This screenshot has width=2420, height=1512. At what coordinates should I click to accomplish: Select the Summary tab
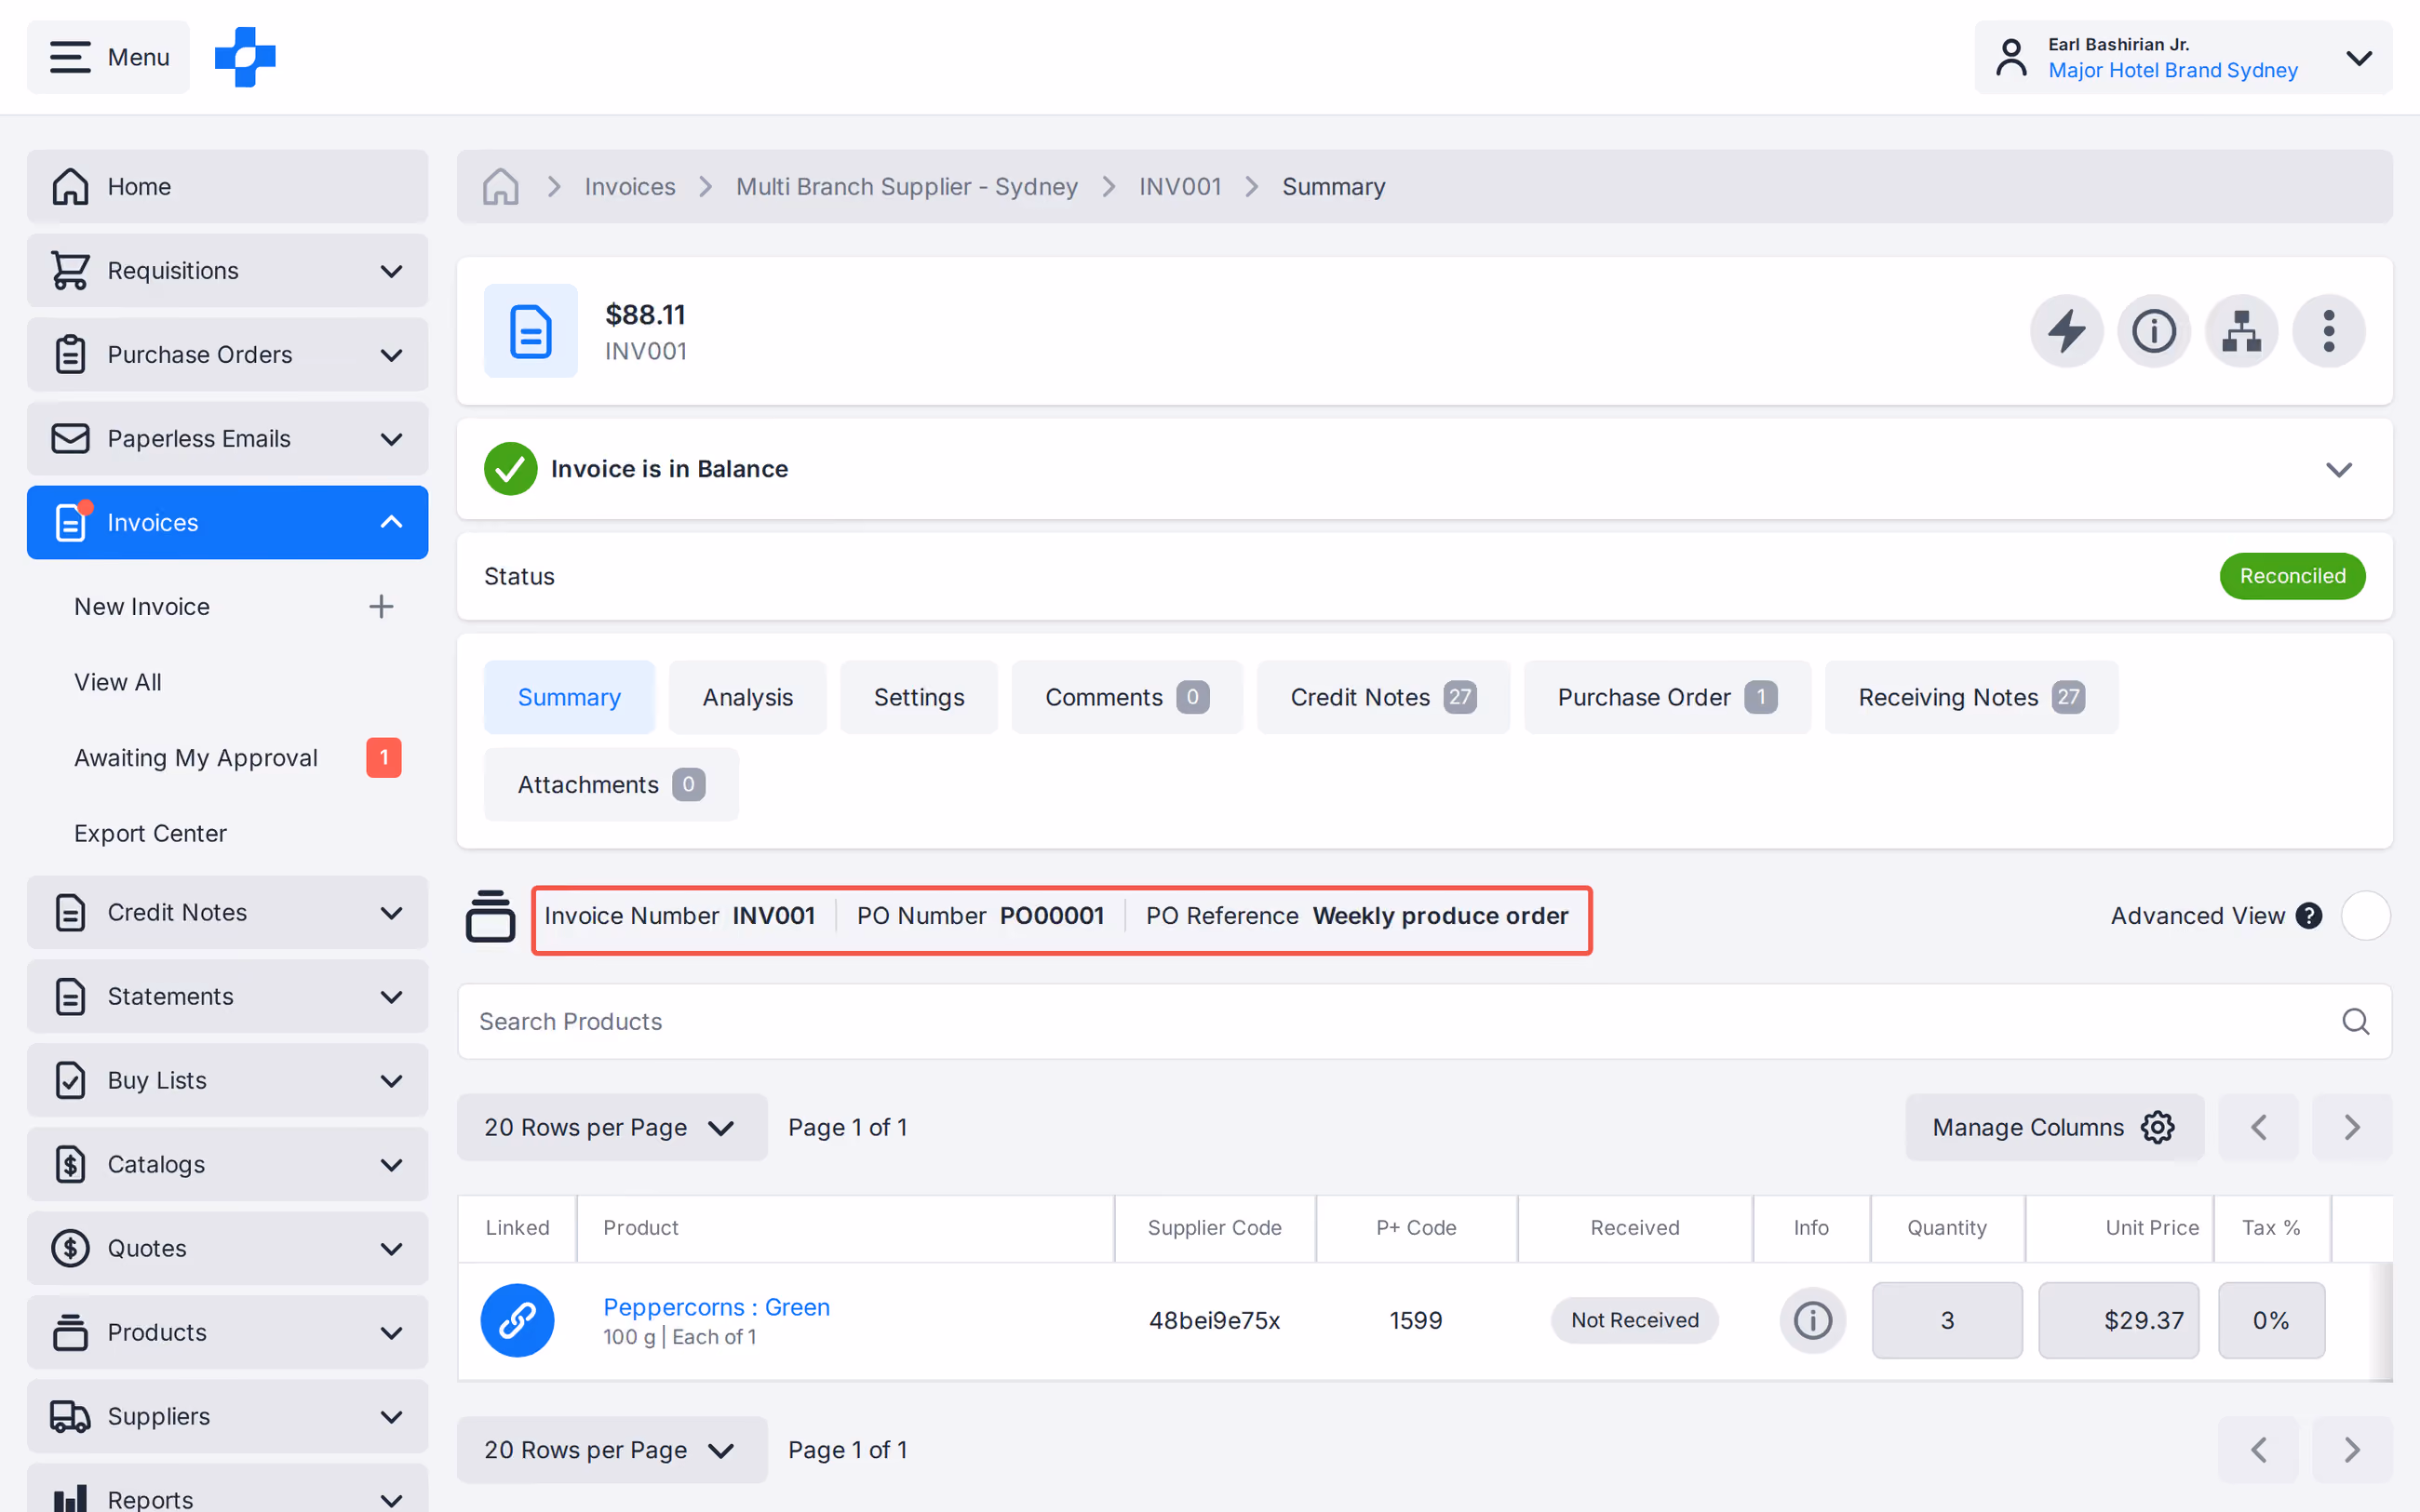click(569, 697)
